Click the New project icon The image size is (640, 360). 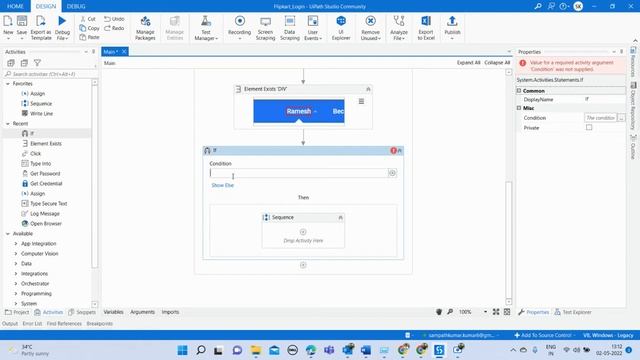coord(8,21)
